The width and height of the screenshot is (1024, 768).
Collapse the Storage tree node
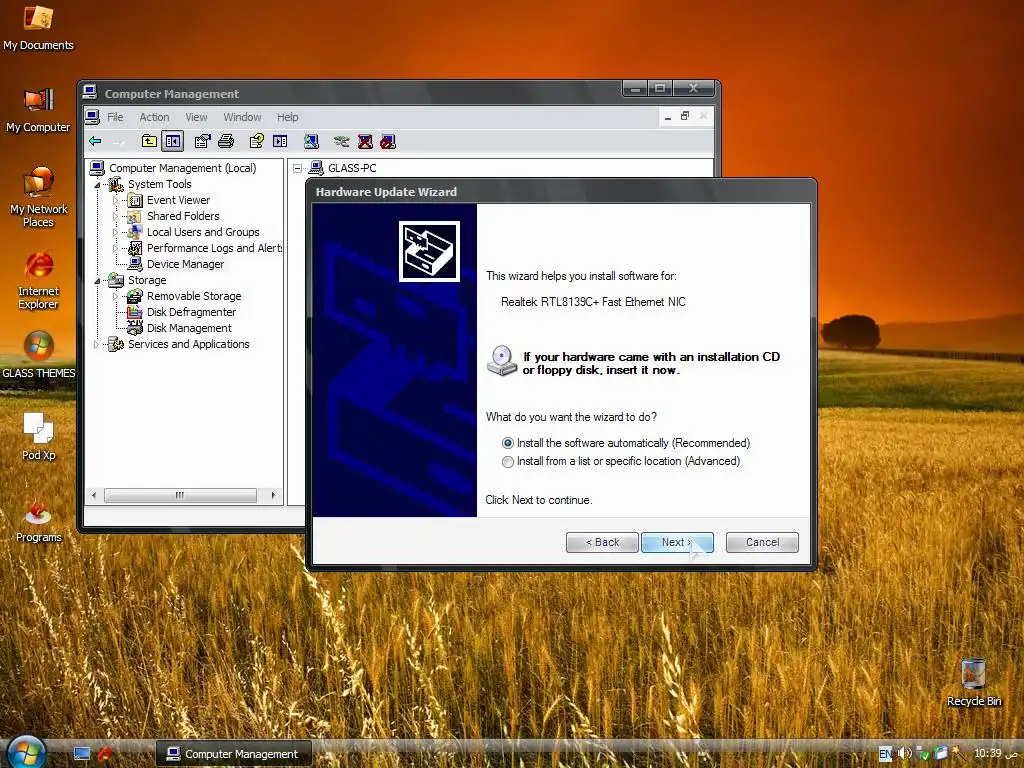[x=97, y=281]
